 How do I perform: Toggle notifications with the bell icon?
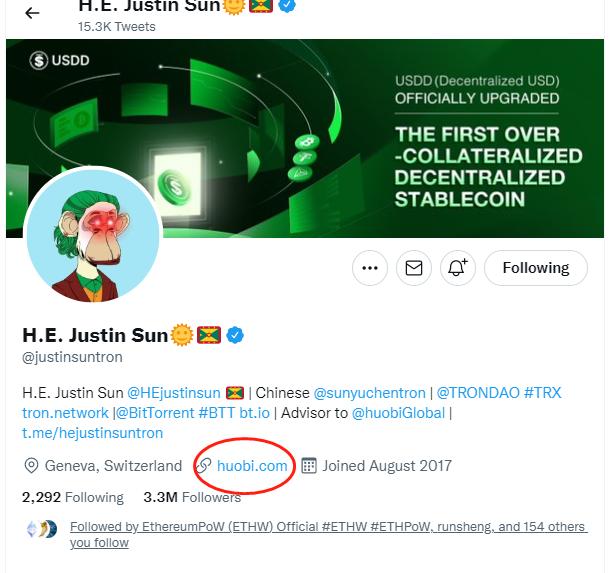click(458, 268)
